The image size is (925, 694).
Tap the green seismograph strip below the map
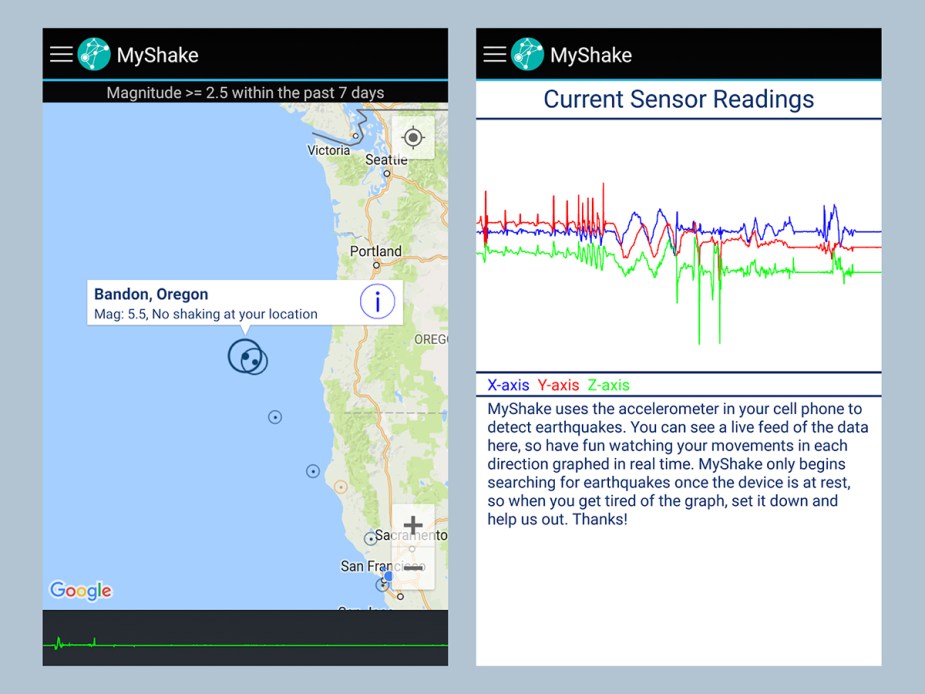(244, 638)
